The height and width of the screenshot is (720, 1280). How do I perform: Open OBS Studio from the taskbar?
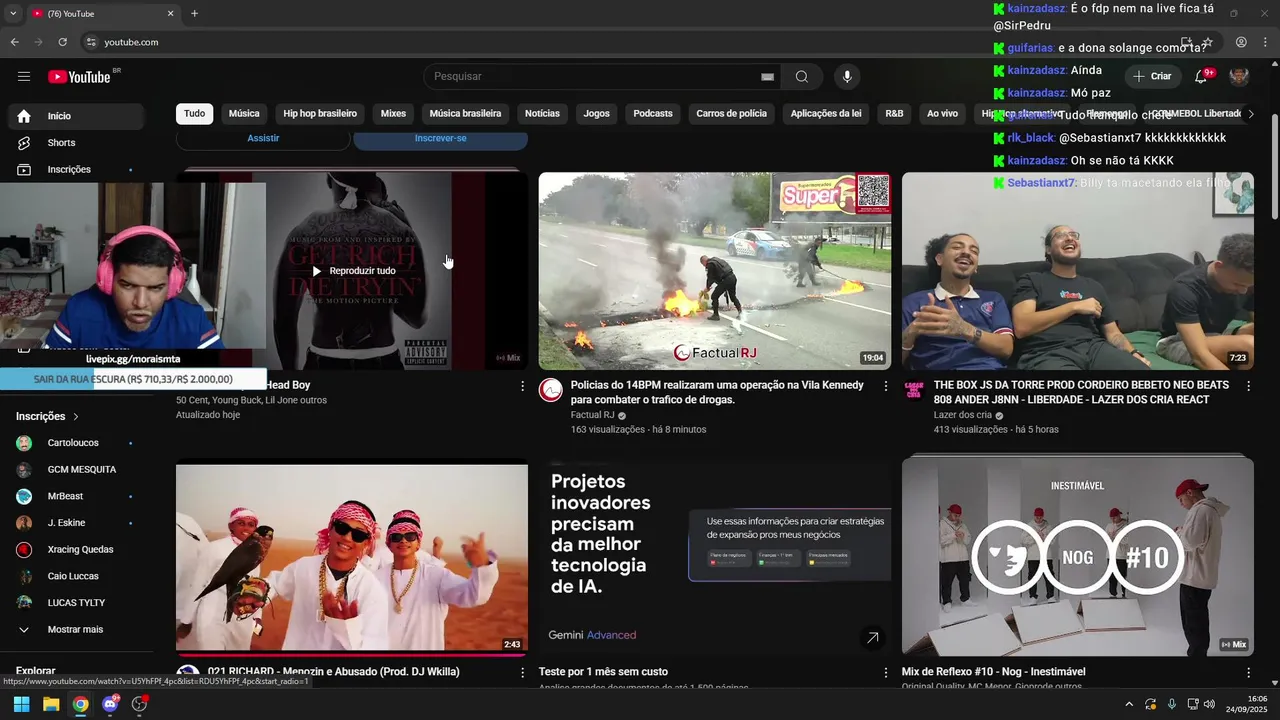click(140, 704)
